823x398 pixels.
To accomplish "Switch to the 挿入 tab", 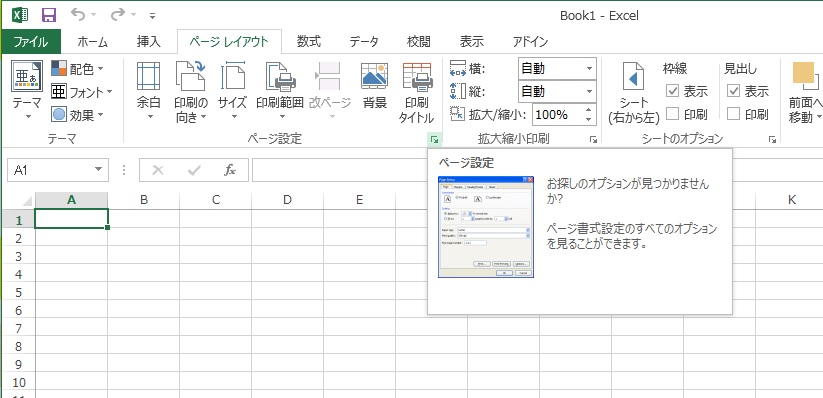I will pyautogui.click(x=149, y=42).
